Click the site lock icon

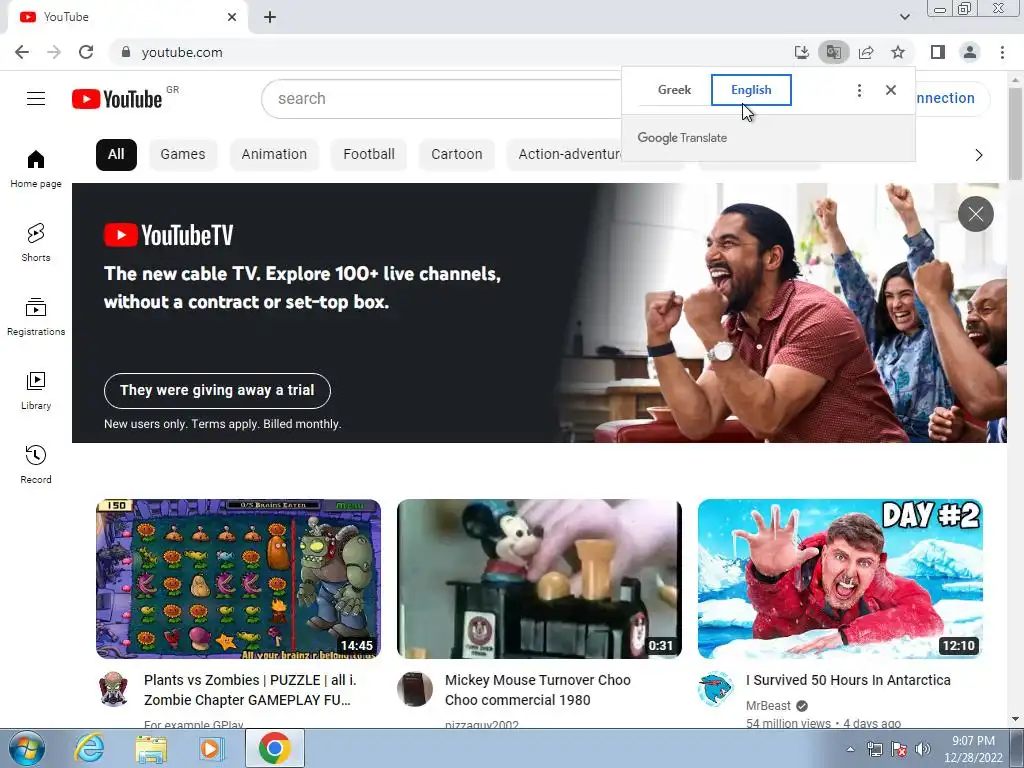126,52
